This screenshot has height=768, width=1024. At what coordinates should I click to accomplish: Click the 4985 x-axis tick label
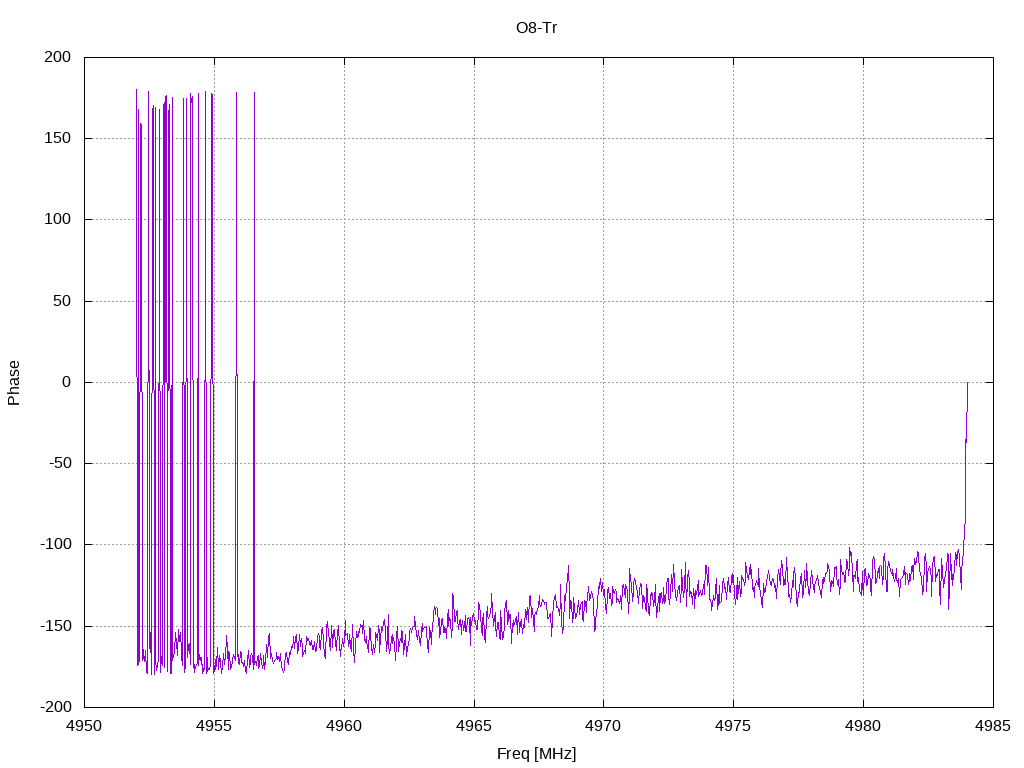coord(993,726)
